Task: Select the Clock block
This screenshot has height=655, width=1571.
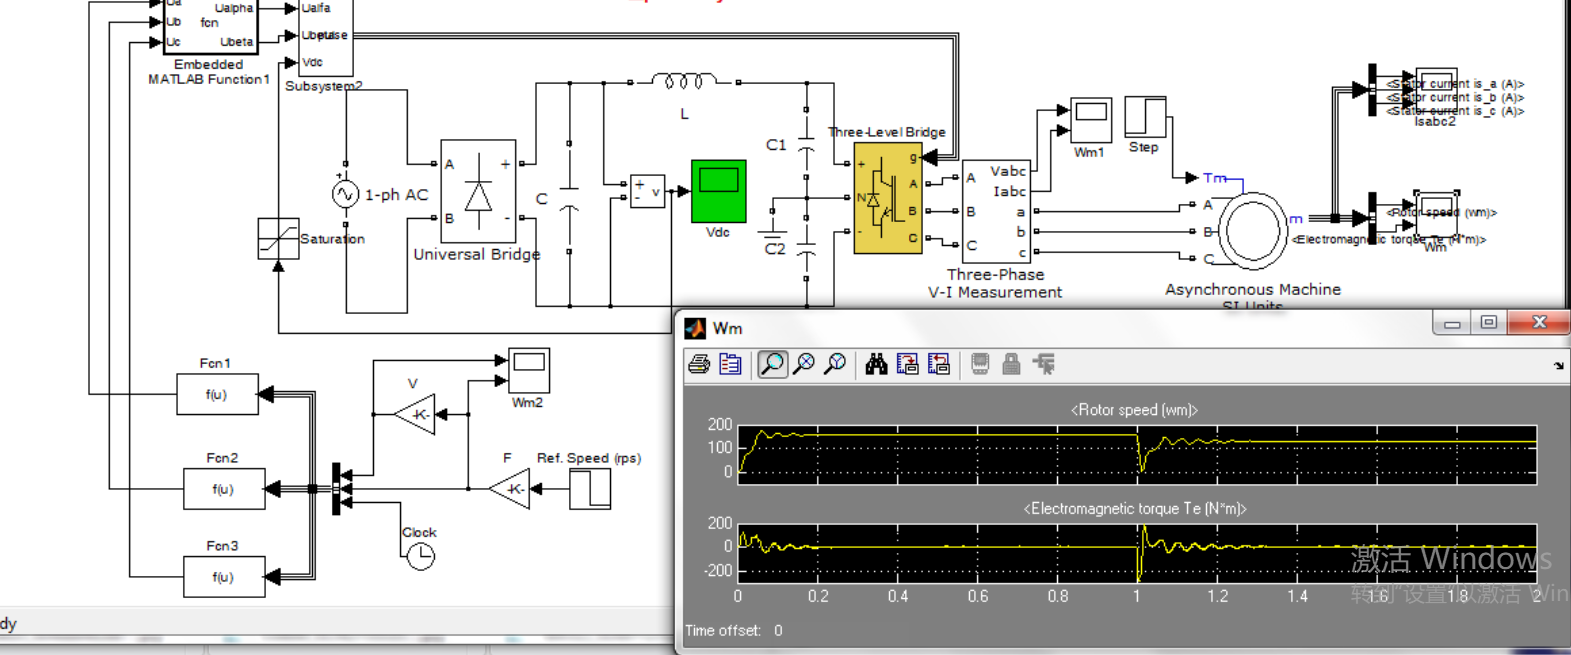Action: (421, 557)
